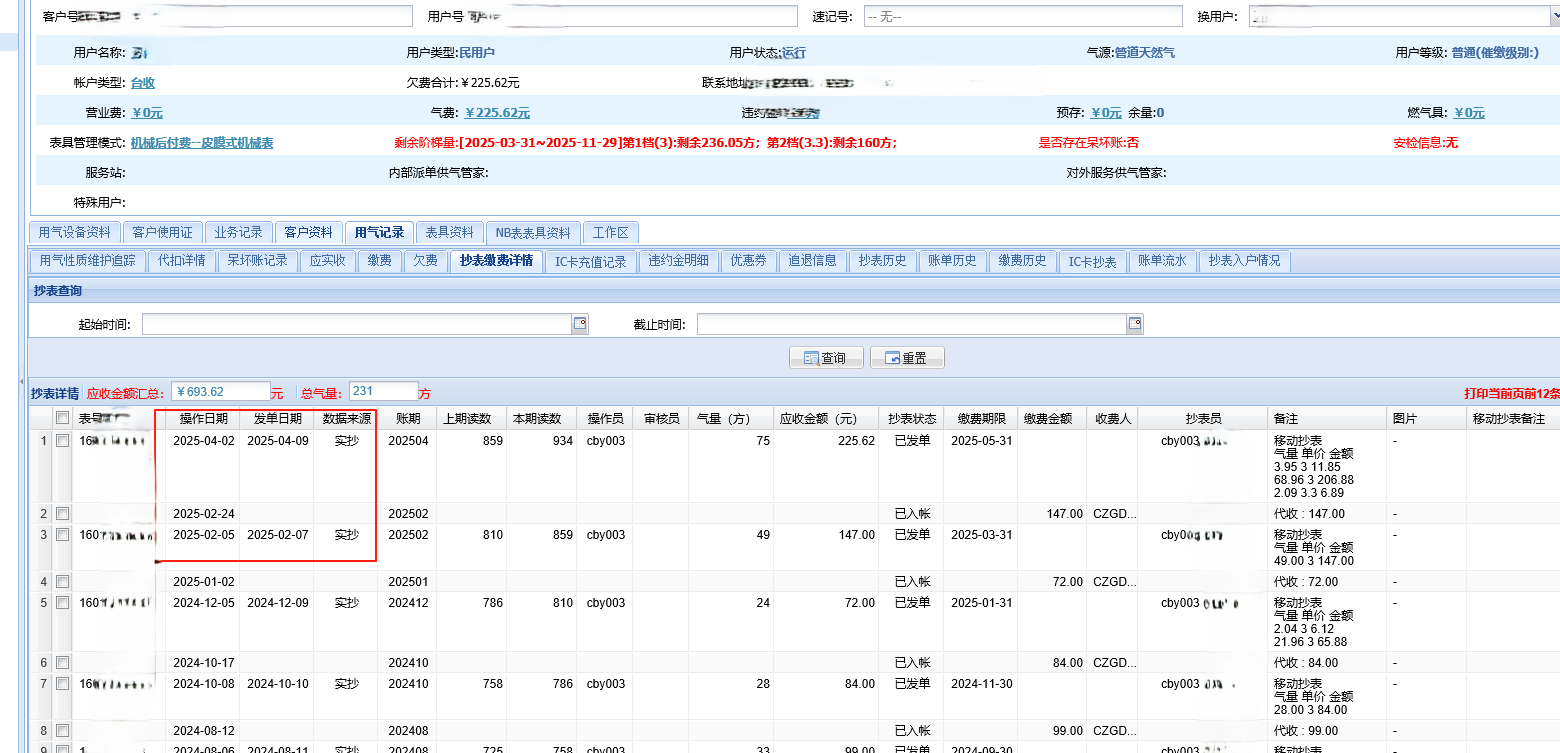
Task: Switch to the 工作区 tab
Action: [x=610, y=232]
